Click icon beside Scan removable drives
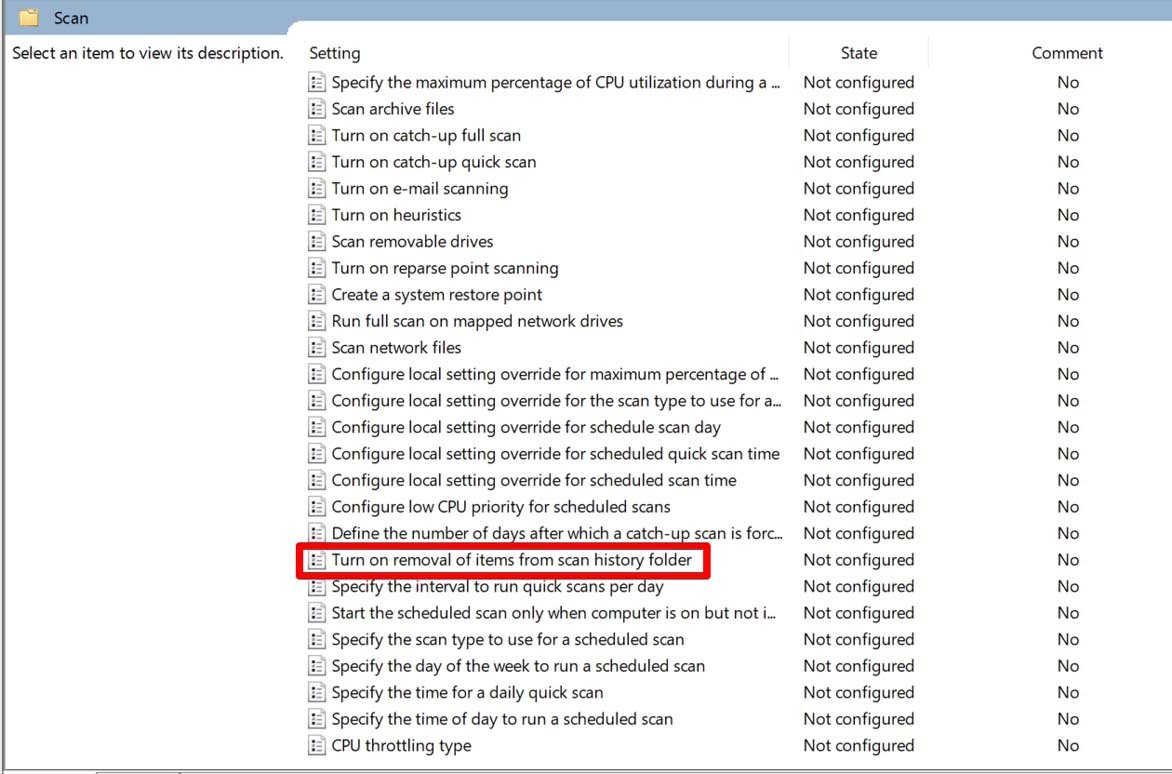This screenshot has height=774, width=1172. (317, 242)
